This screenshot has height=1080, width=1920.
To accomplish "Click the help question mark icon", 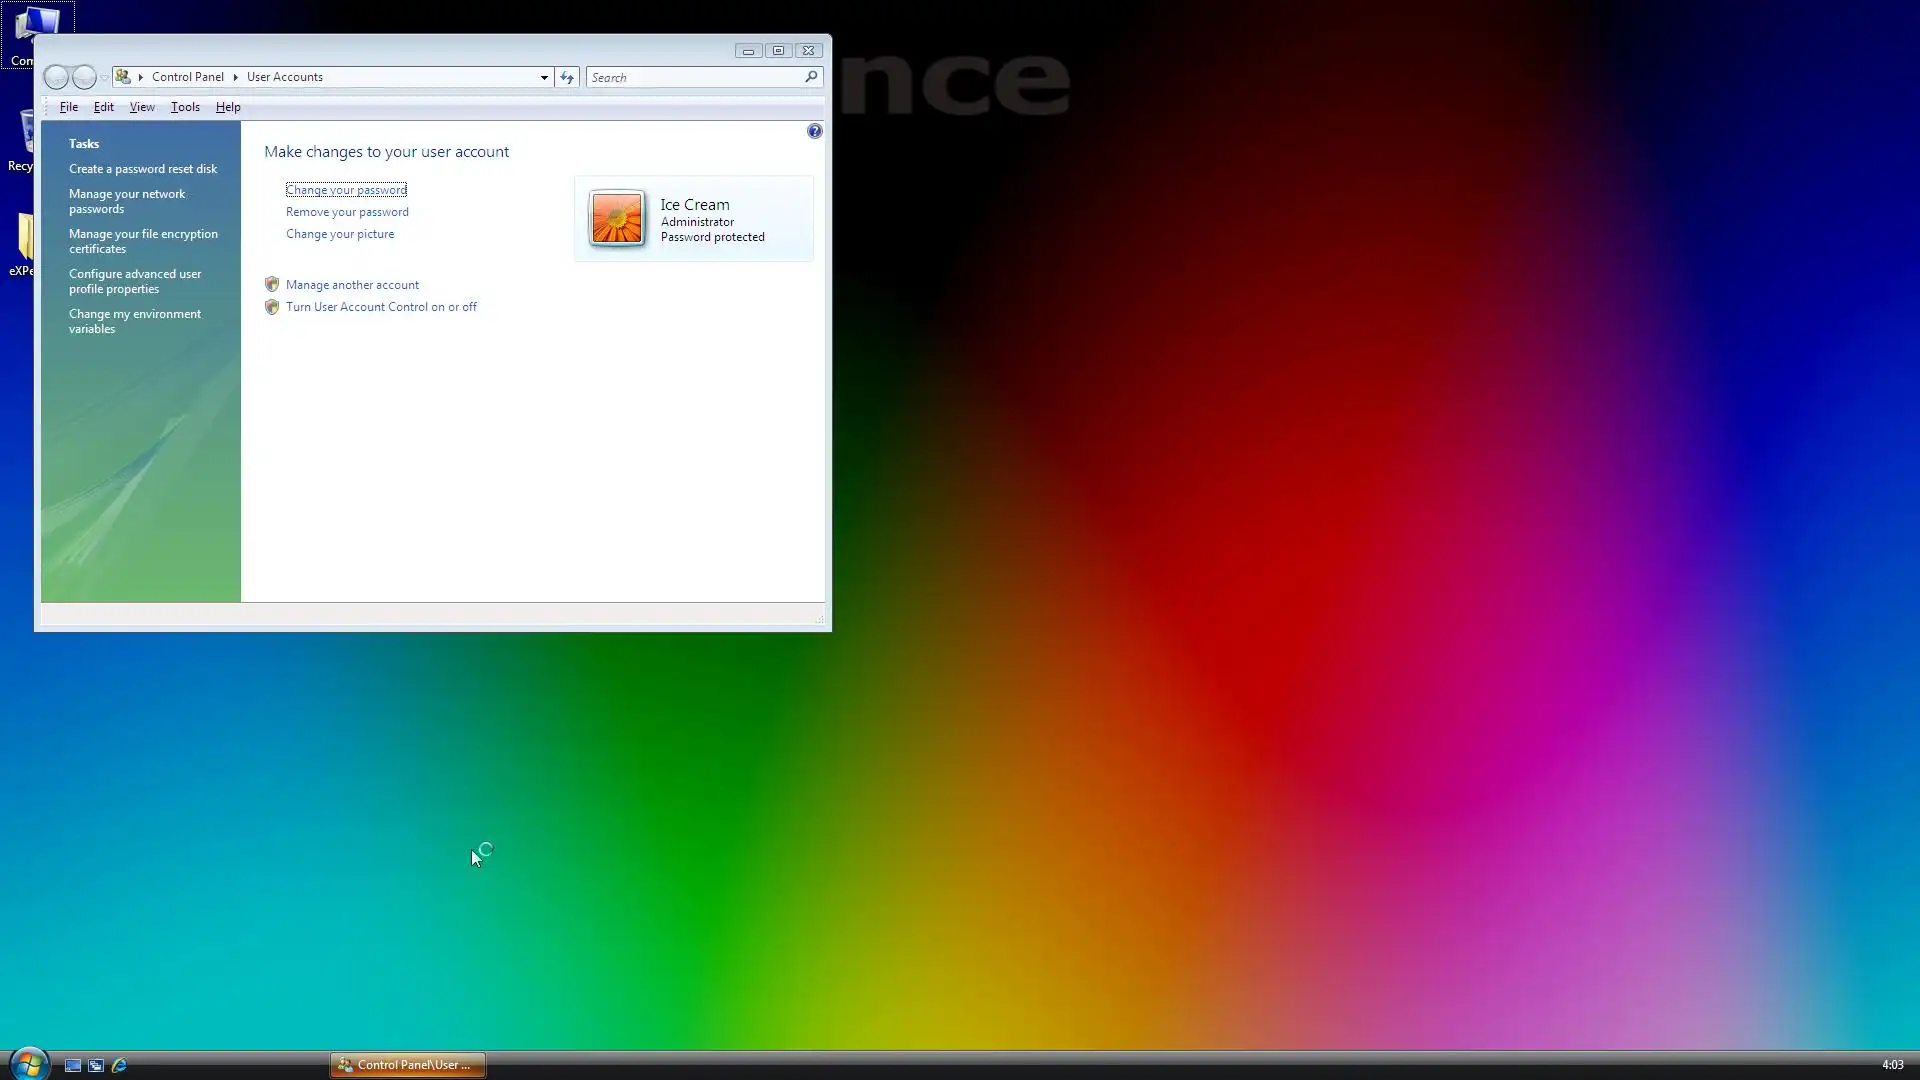I will [814, 131].
